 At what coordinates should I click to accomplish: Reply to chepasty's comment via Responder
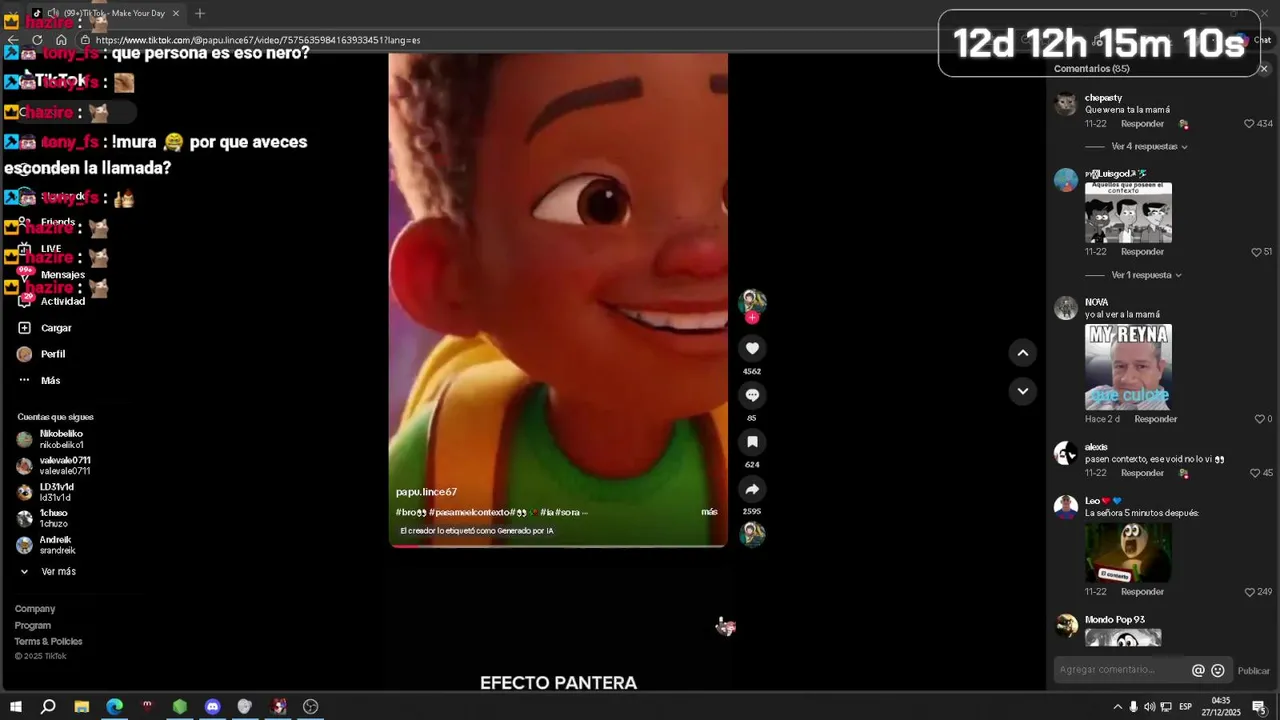tap(1142, 124)
